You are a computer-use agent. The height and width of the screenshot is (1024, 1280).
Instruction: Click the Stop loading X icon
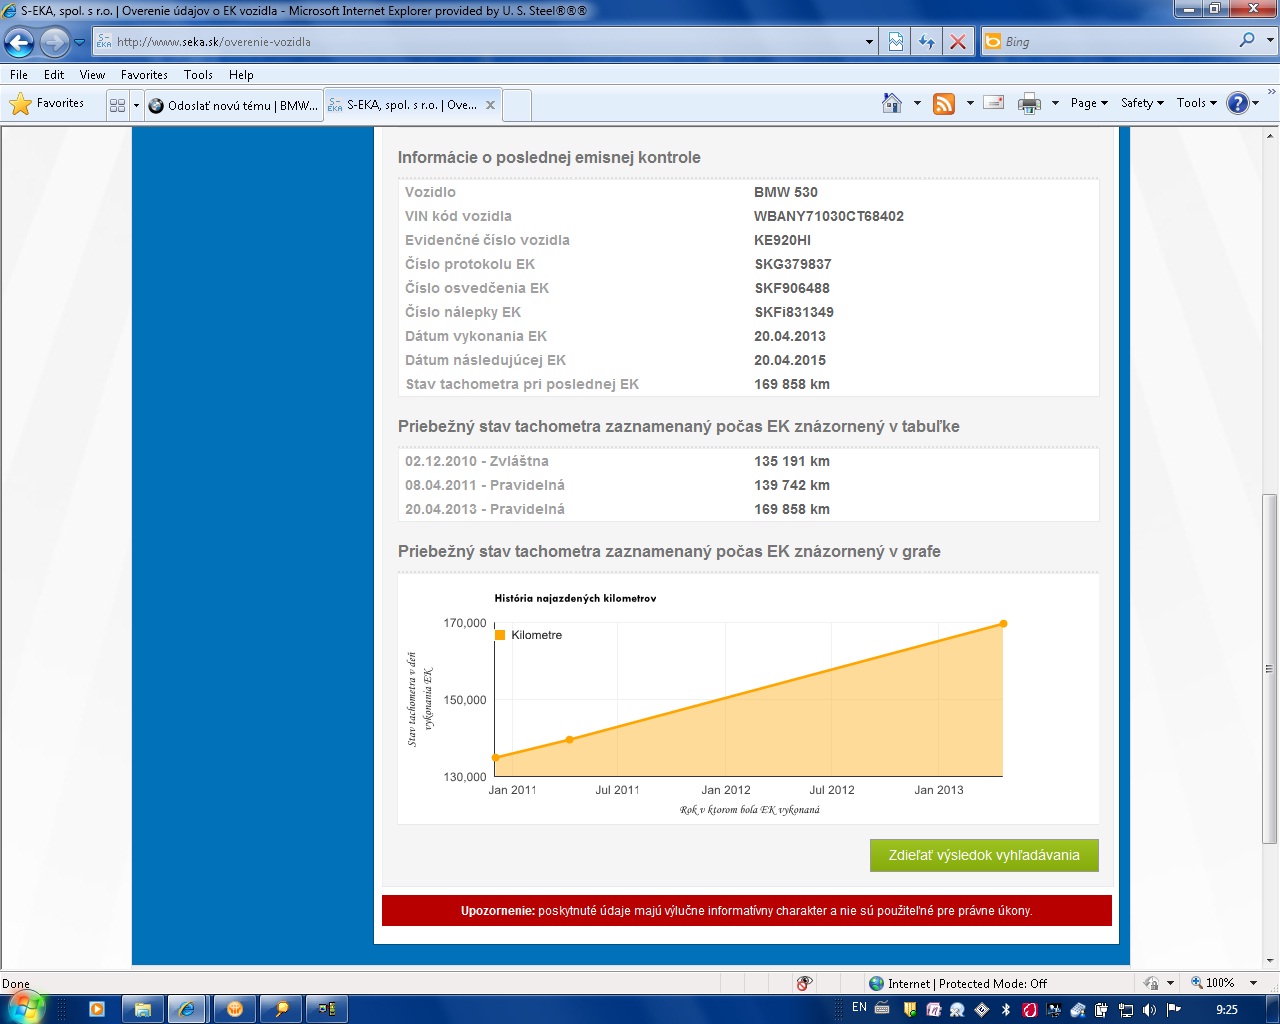957,42
